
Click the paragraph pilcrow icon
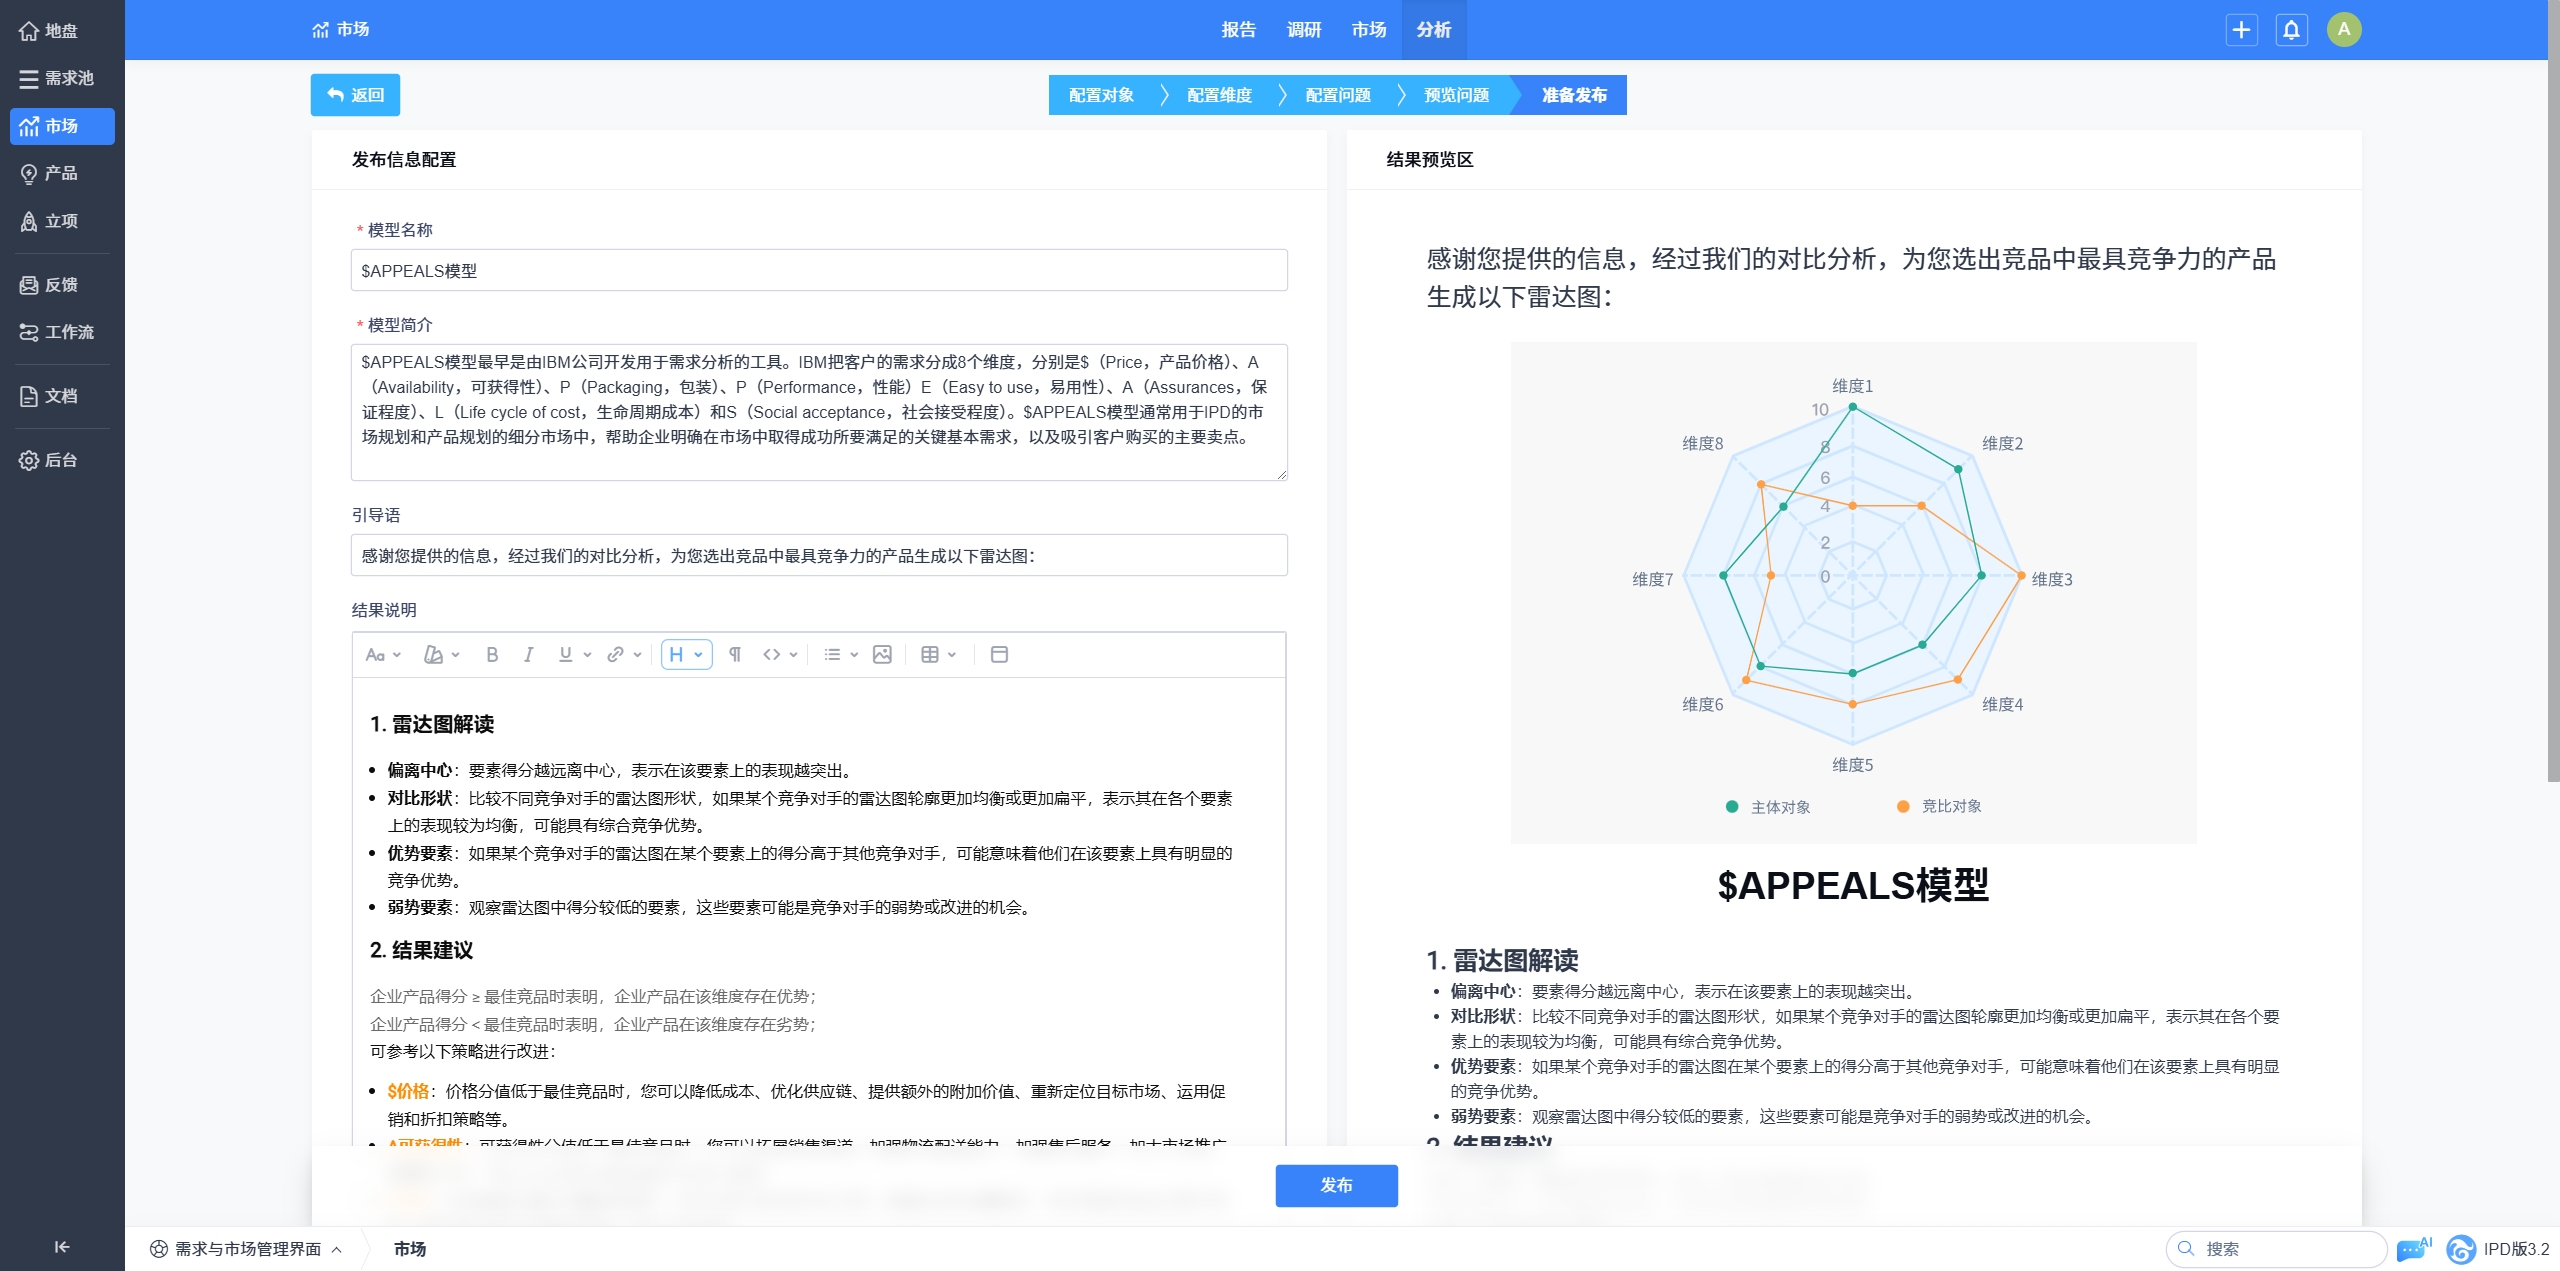coord(735,654)
